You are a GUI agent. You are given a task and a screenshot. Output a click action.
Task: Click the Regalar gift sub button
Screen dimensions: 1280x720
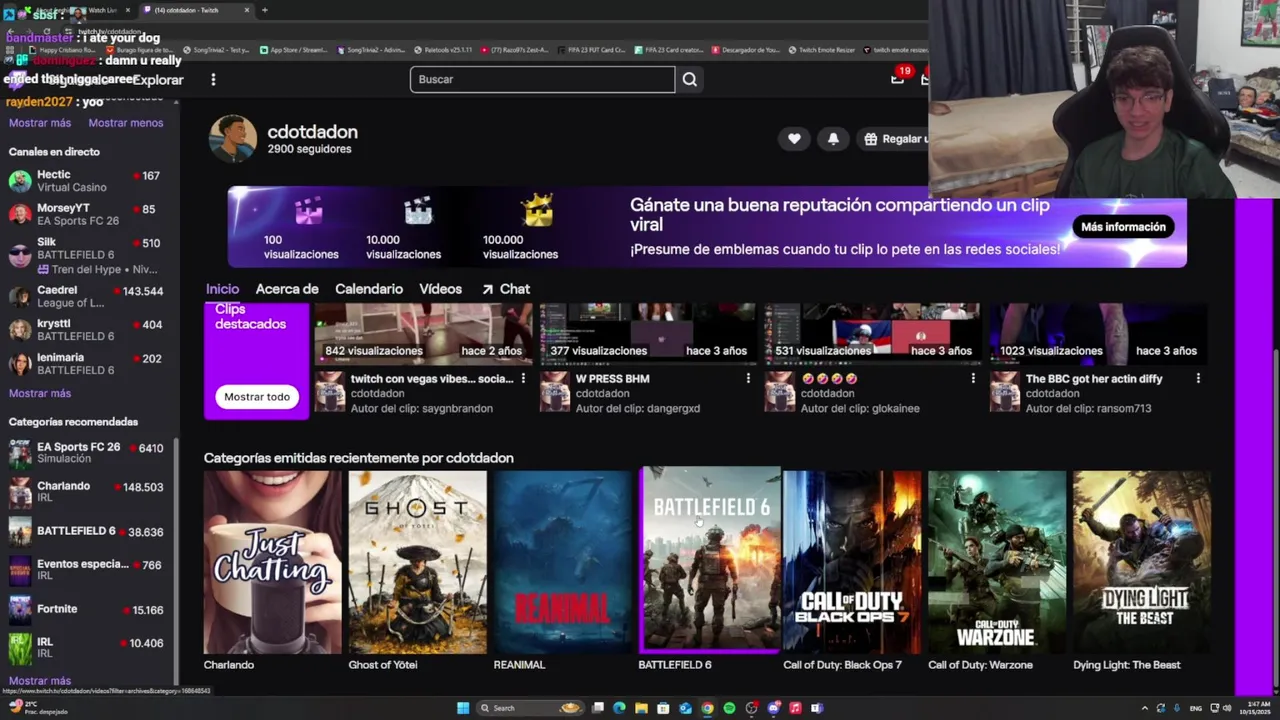(x=895, y=139)
